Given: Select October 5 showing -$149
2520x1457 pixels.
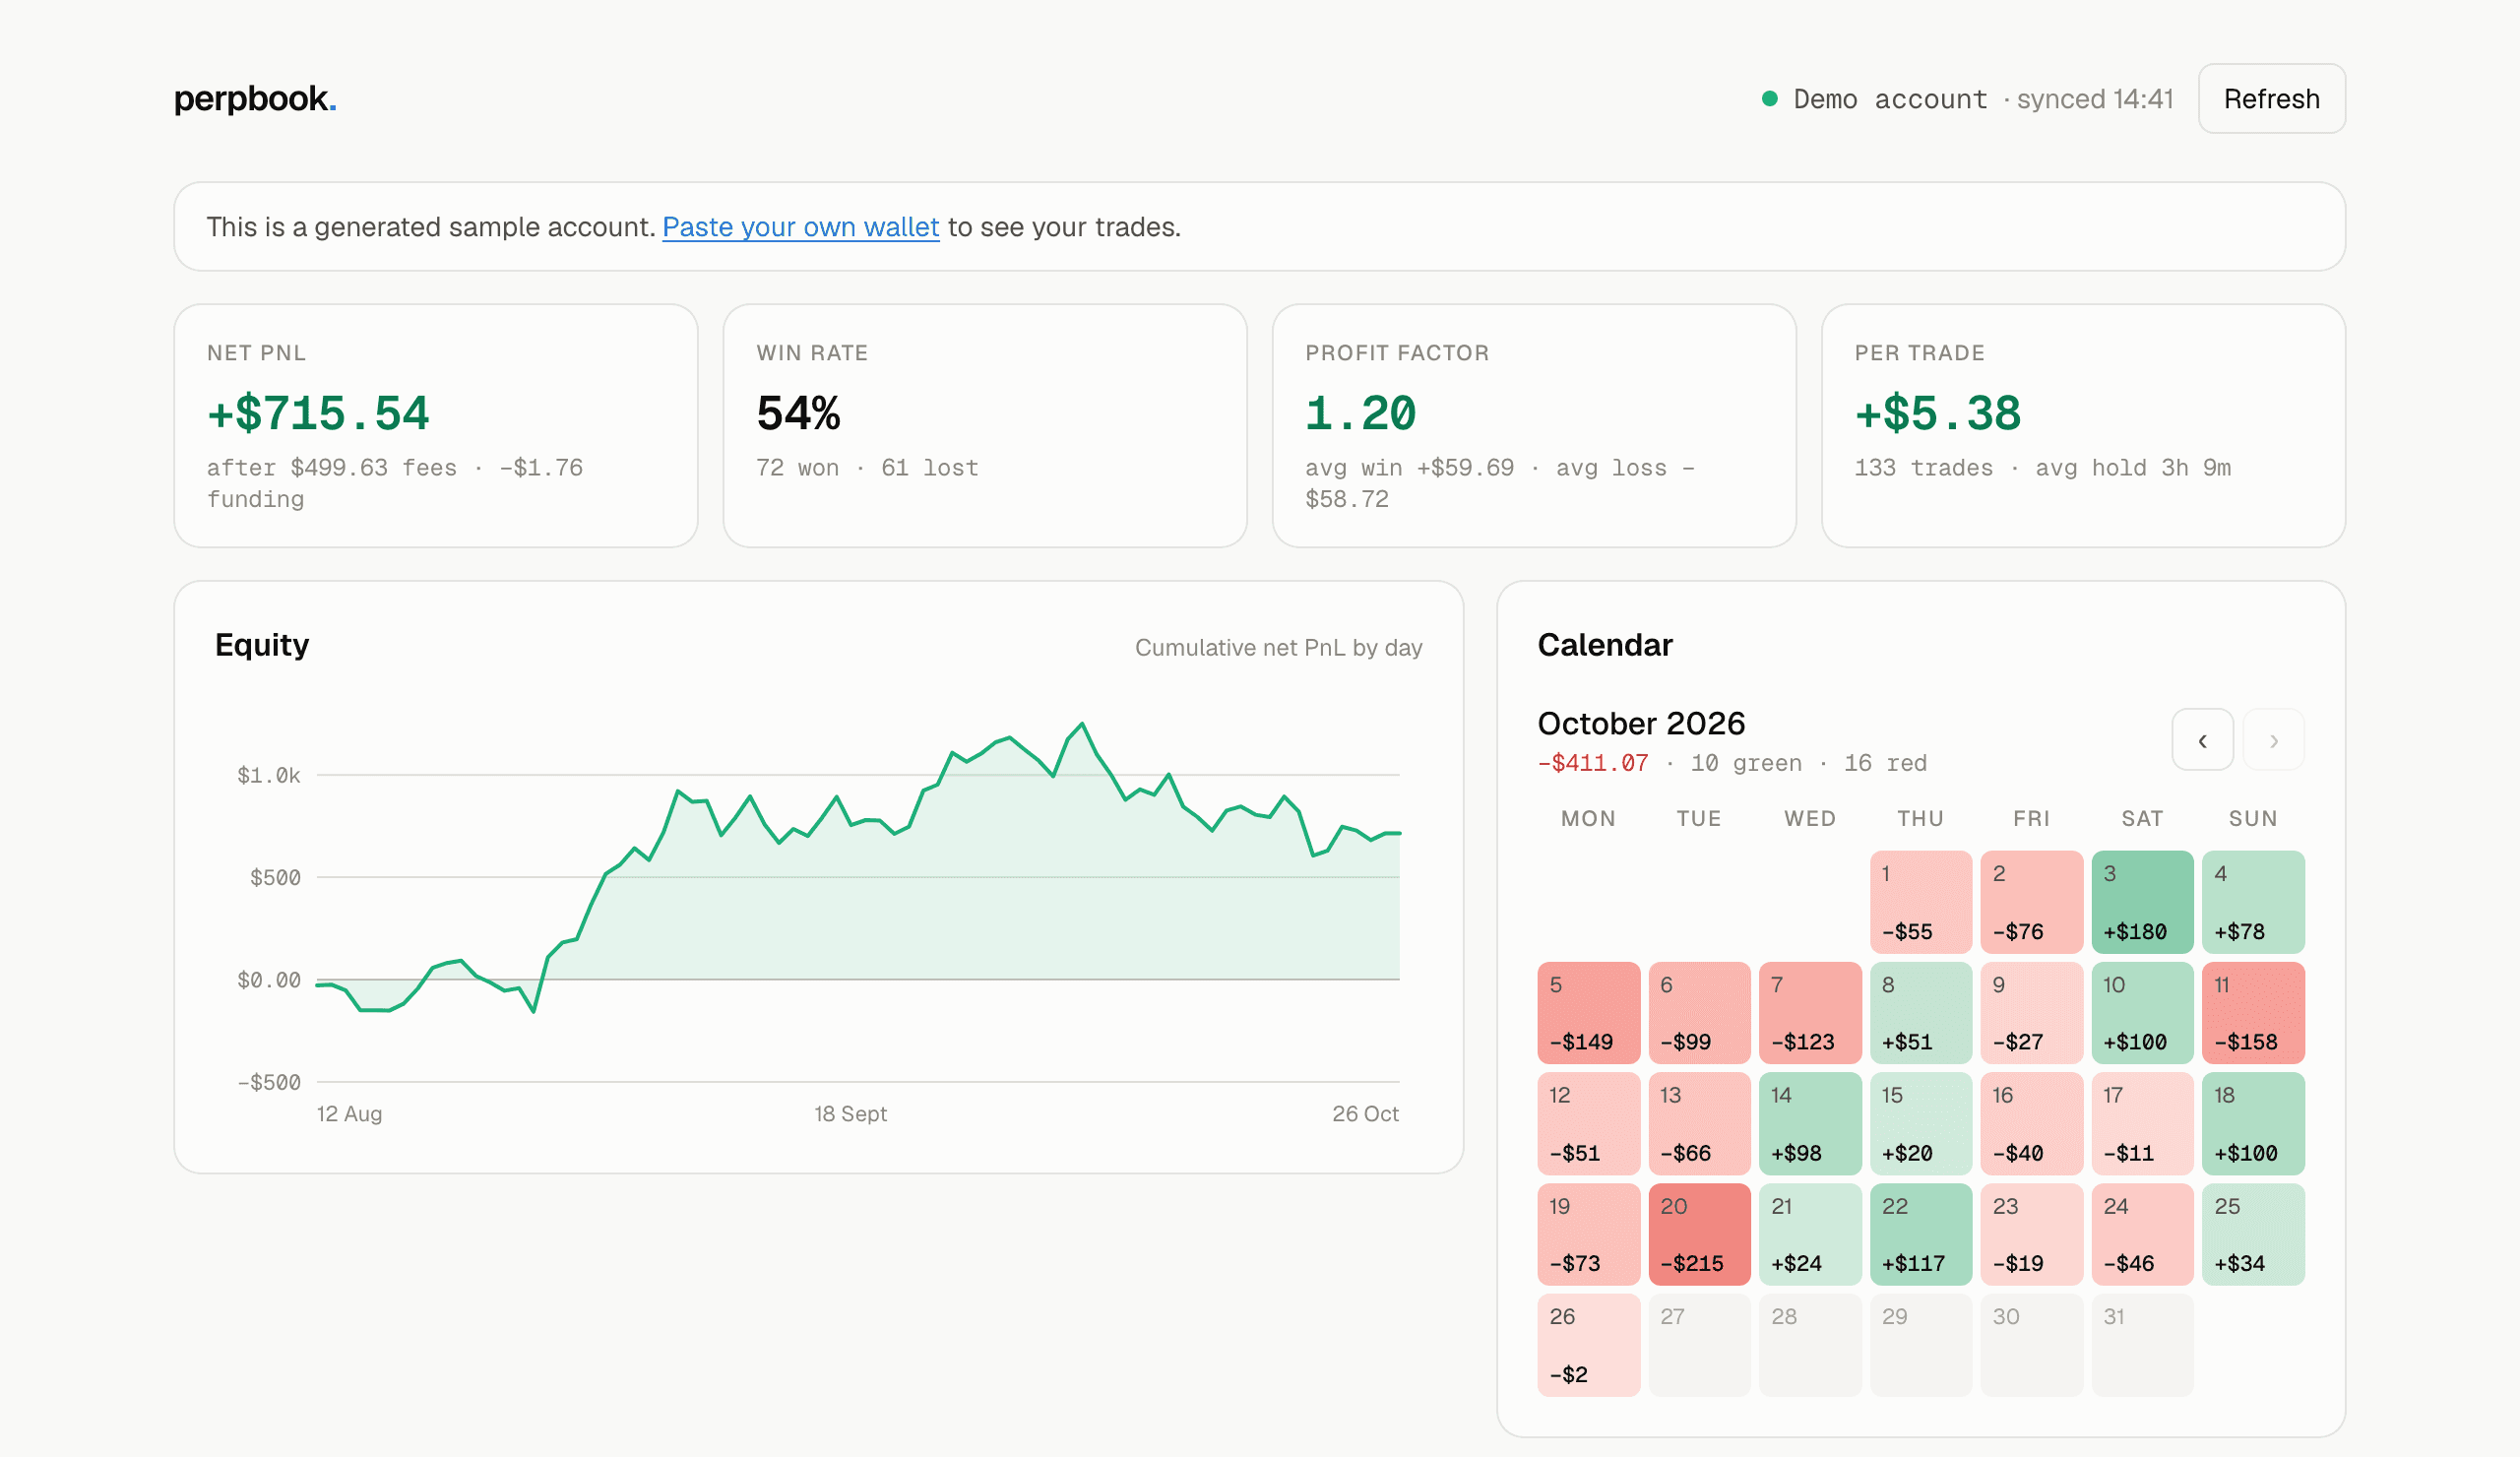Looking at the screenshot, I should 1588,1013.
